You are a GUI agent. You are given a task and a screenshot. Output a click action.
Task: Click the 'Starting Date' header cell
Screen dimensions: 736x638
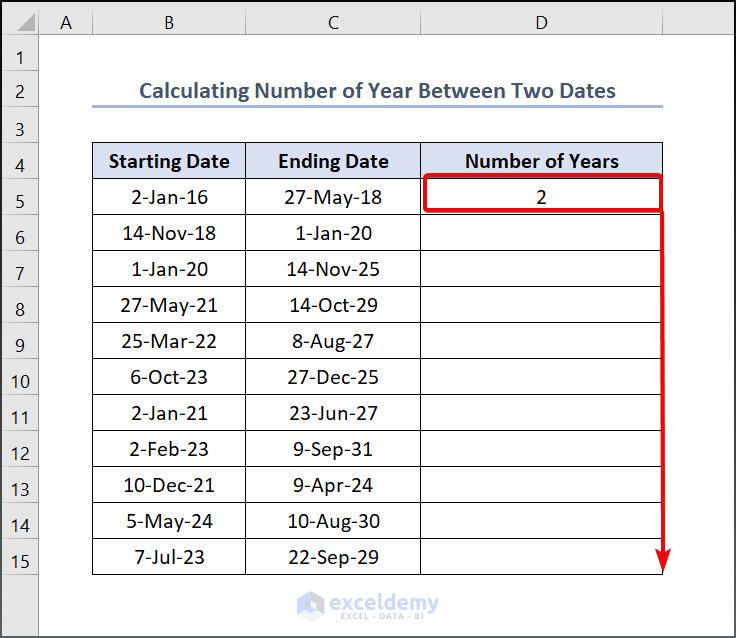(x=169, y=161)
